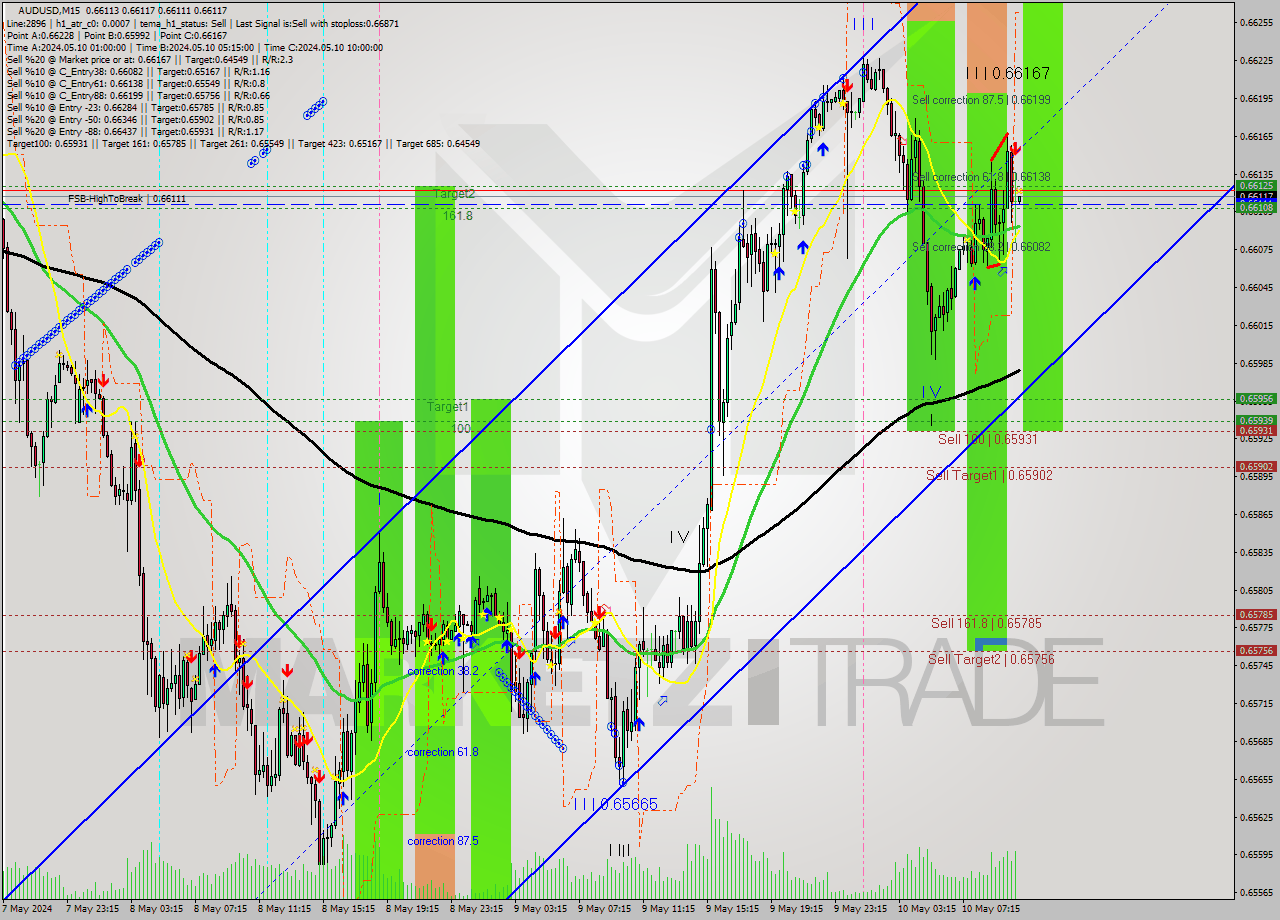Click the '9 May 03:15' time label
1280x920 pixels.
[540, 909]
